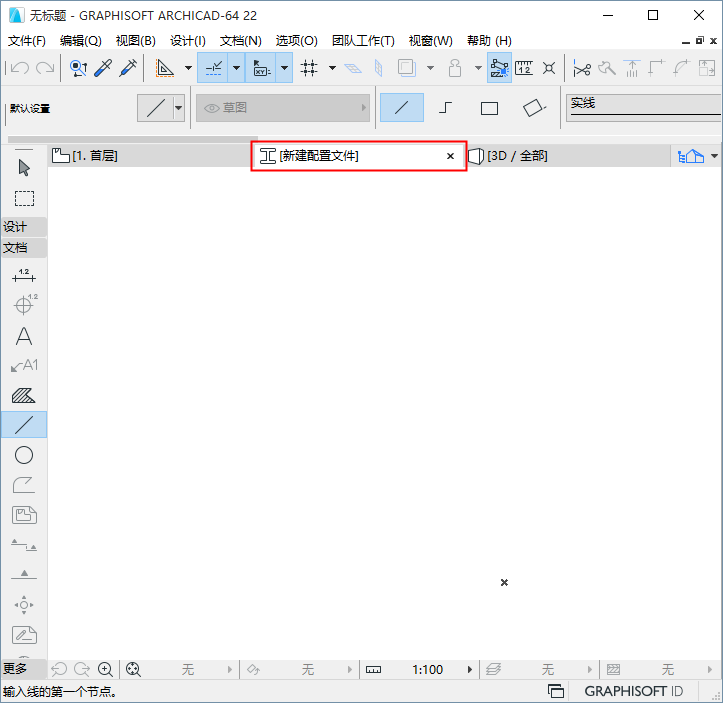Select the single line geometry method
This screenshot has height=703, width=723.
tap(402, 108)
